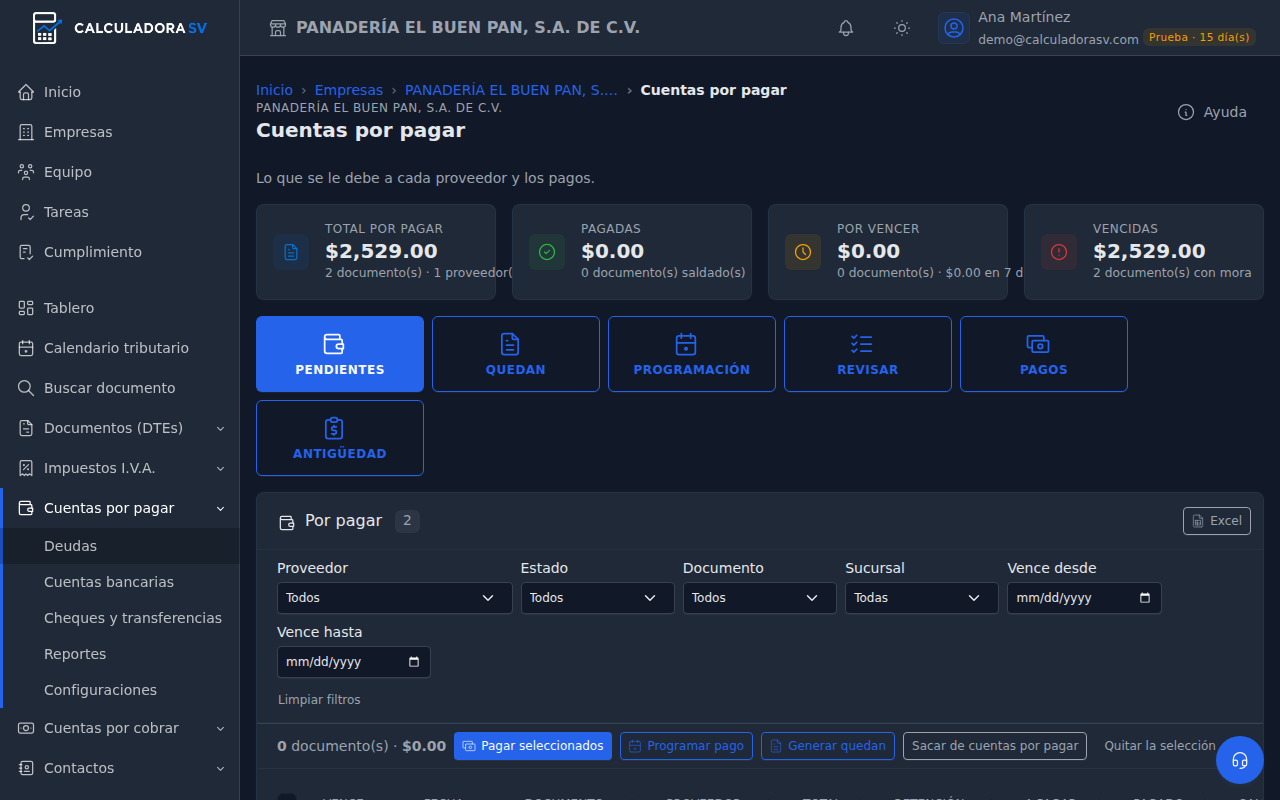
Task: Open Cumplimiento in the sidebar
Action: pos(120,252)
